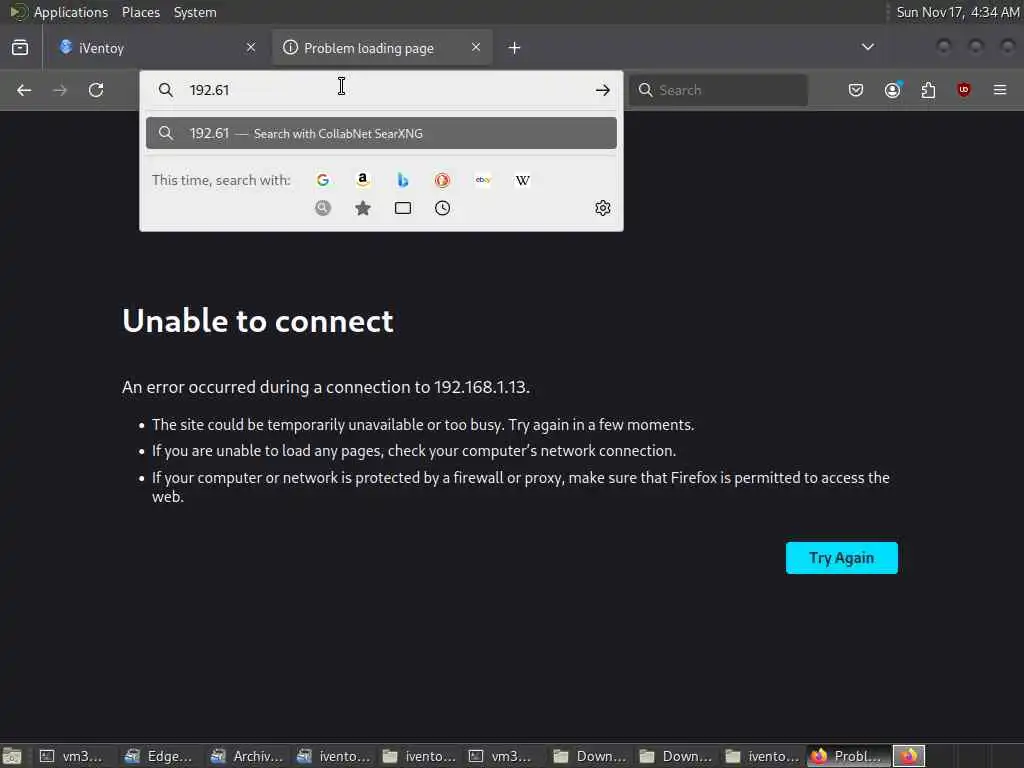
Task: Search in history clock icon
Action: pos(442,208)
